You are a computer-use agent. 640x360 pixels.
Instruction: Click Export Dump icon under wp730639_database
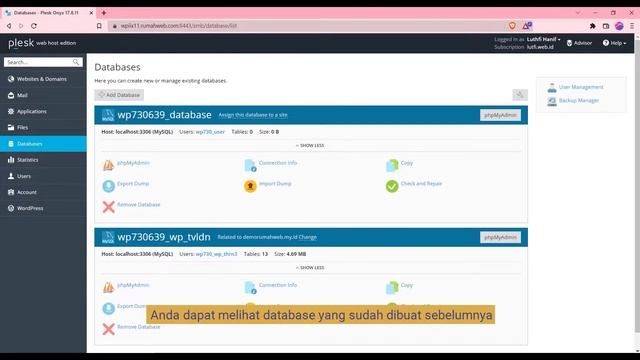click(x=108, y=186)
